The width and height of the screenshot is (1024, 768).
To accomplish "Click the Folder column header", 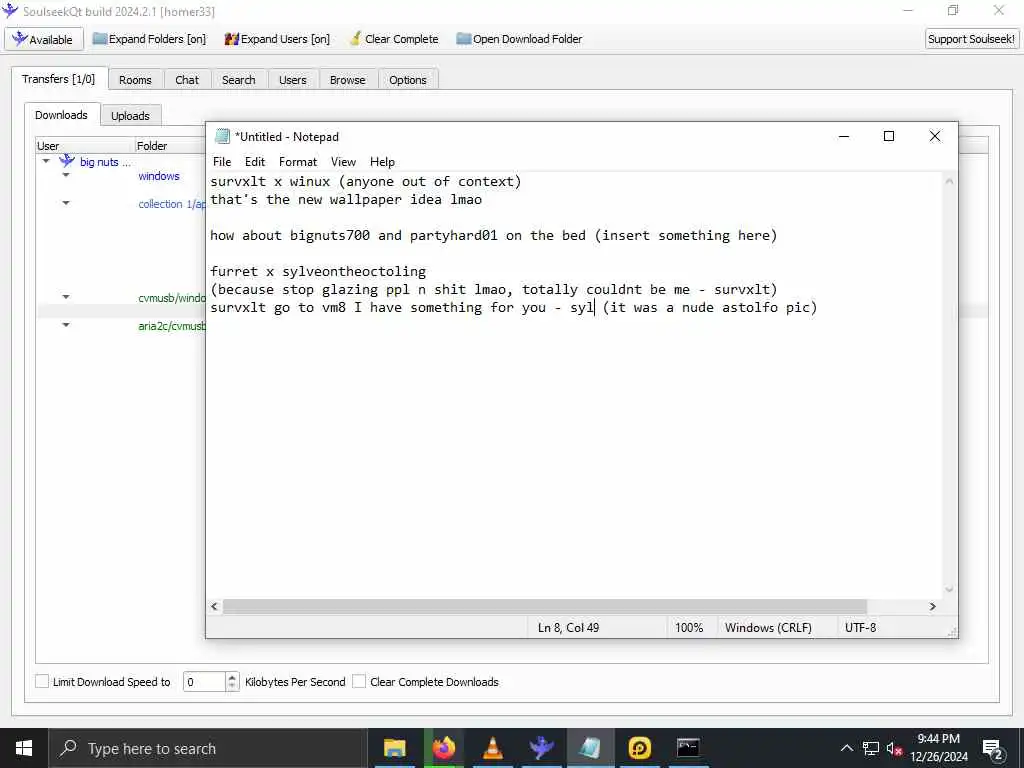I will point(170,146).
